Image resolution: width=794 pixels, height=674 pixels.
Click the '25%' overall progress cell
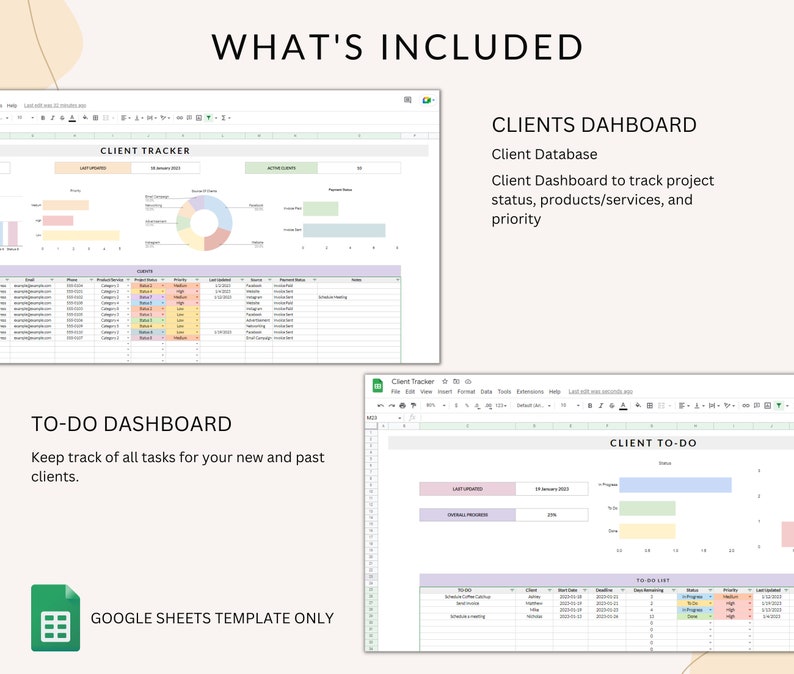(552, 515)
